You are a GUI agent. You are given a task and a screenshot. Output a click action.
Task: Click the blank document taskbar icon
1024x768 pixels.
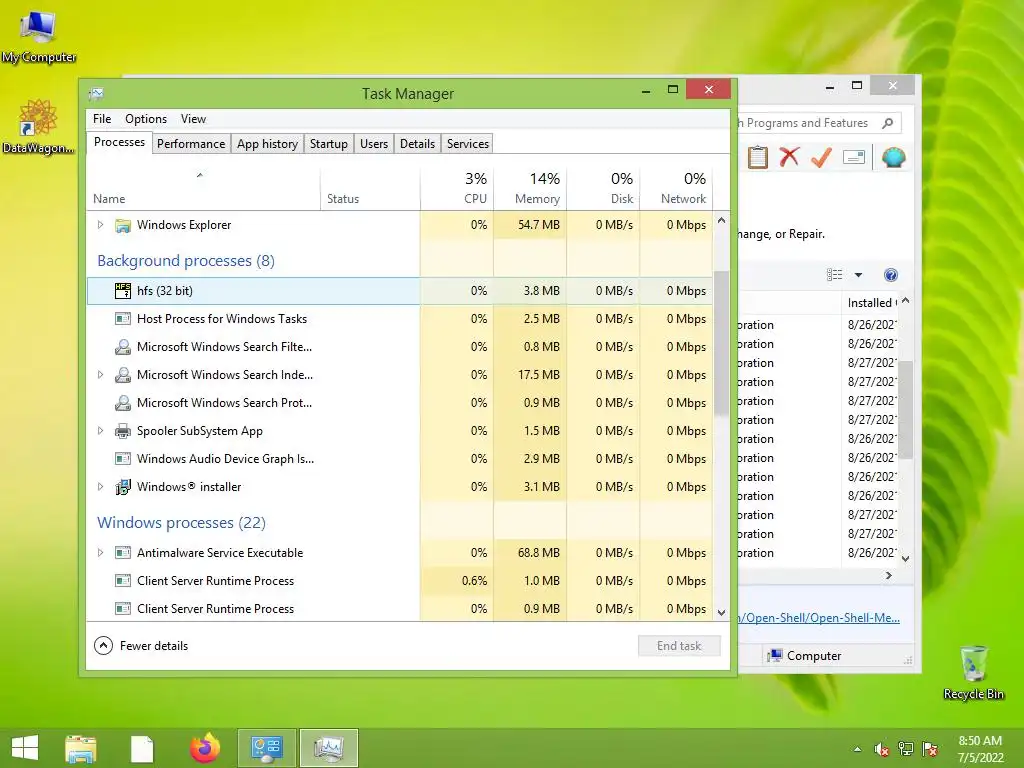coord(142,748)
